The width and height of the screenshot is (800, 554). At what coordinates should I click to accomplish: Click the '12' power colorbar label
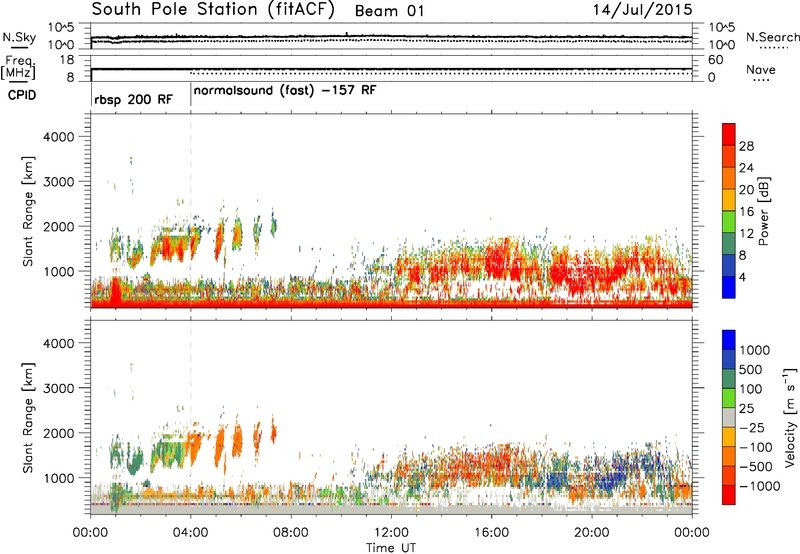(746, 234)
